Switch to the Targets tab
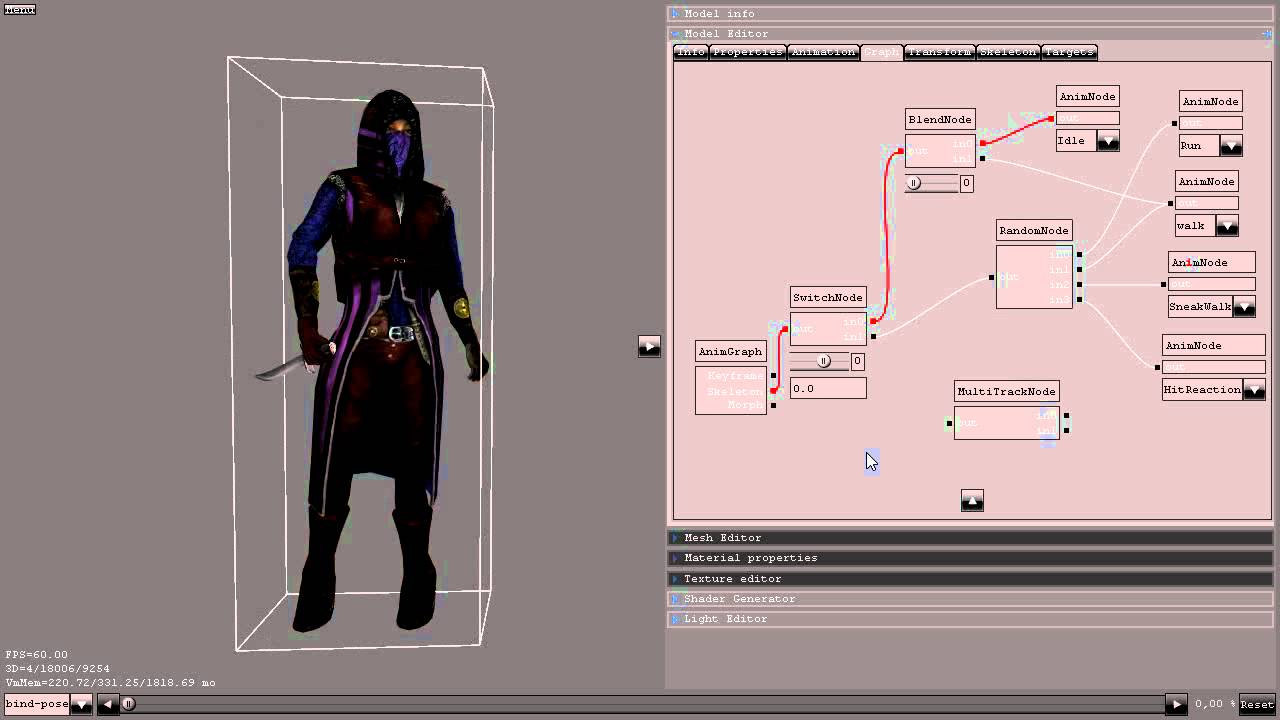Viewport: 1280px width, 720px height. tap(1070, 52)
